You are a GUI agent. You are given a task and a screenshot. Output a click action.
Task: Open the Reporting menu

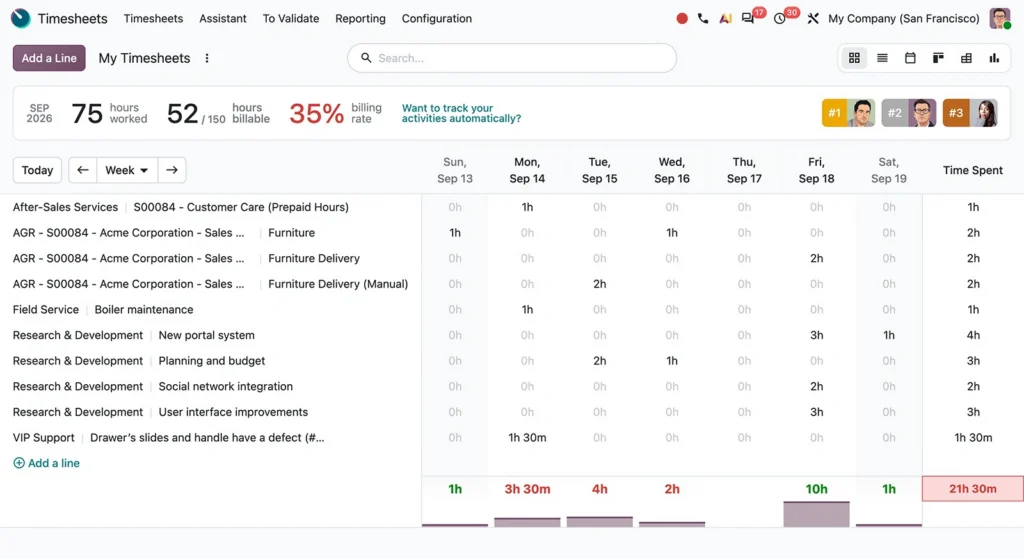pos(360,18)
